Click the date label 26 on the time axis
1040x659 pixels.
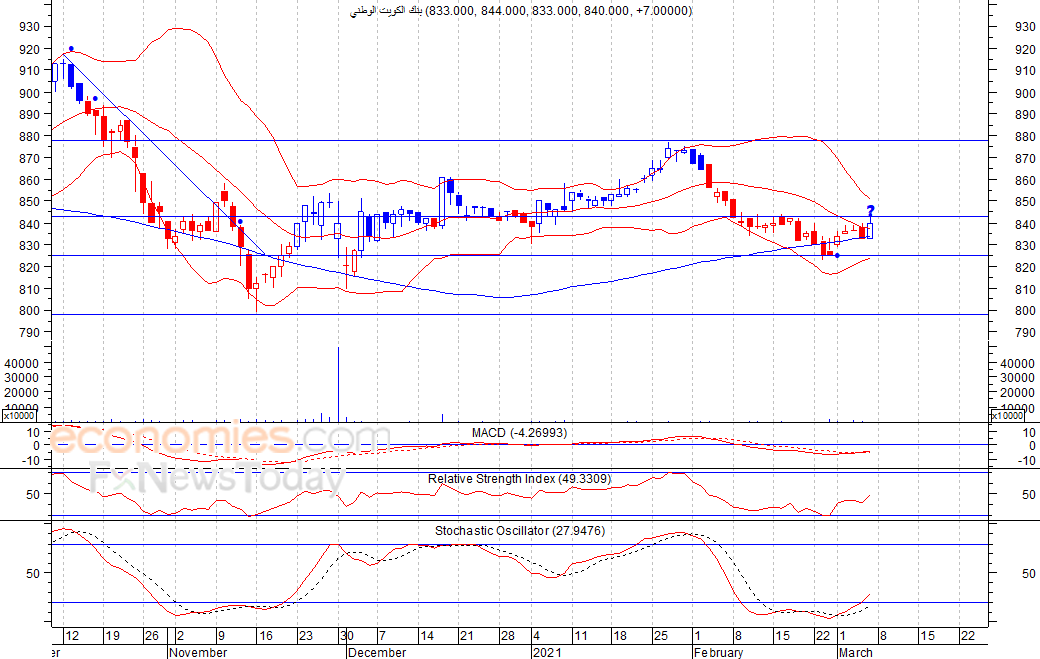pos(152,636)
